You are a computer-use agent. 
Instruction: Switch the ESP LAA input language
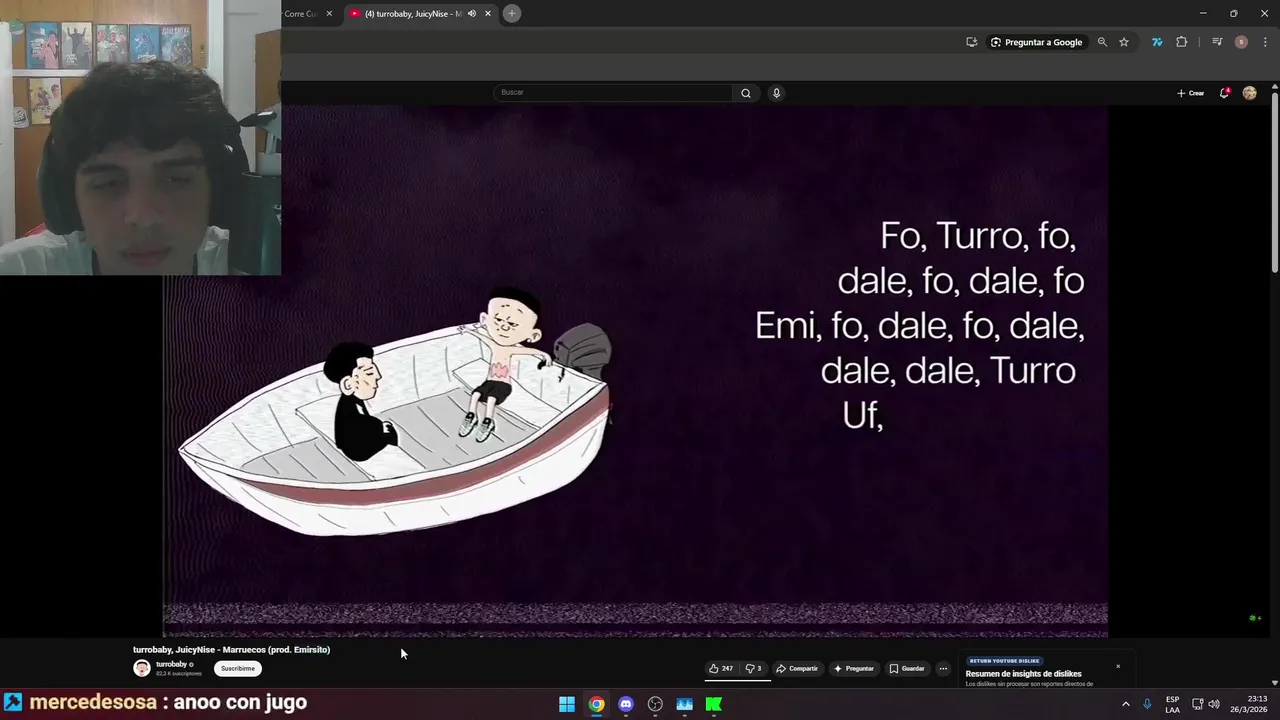[1172, 704]
